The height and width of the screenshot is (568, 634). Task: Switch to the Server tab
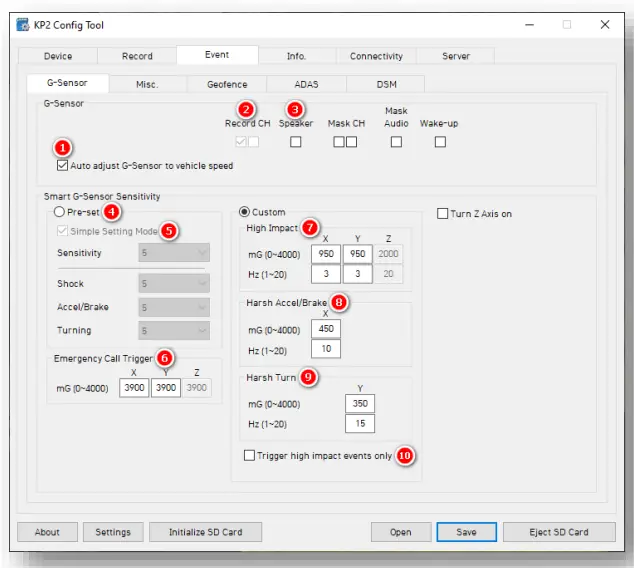click(x=456, y=56)
